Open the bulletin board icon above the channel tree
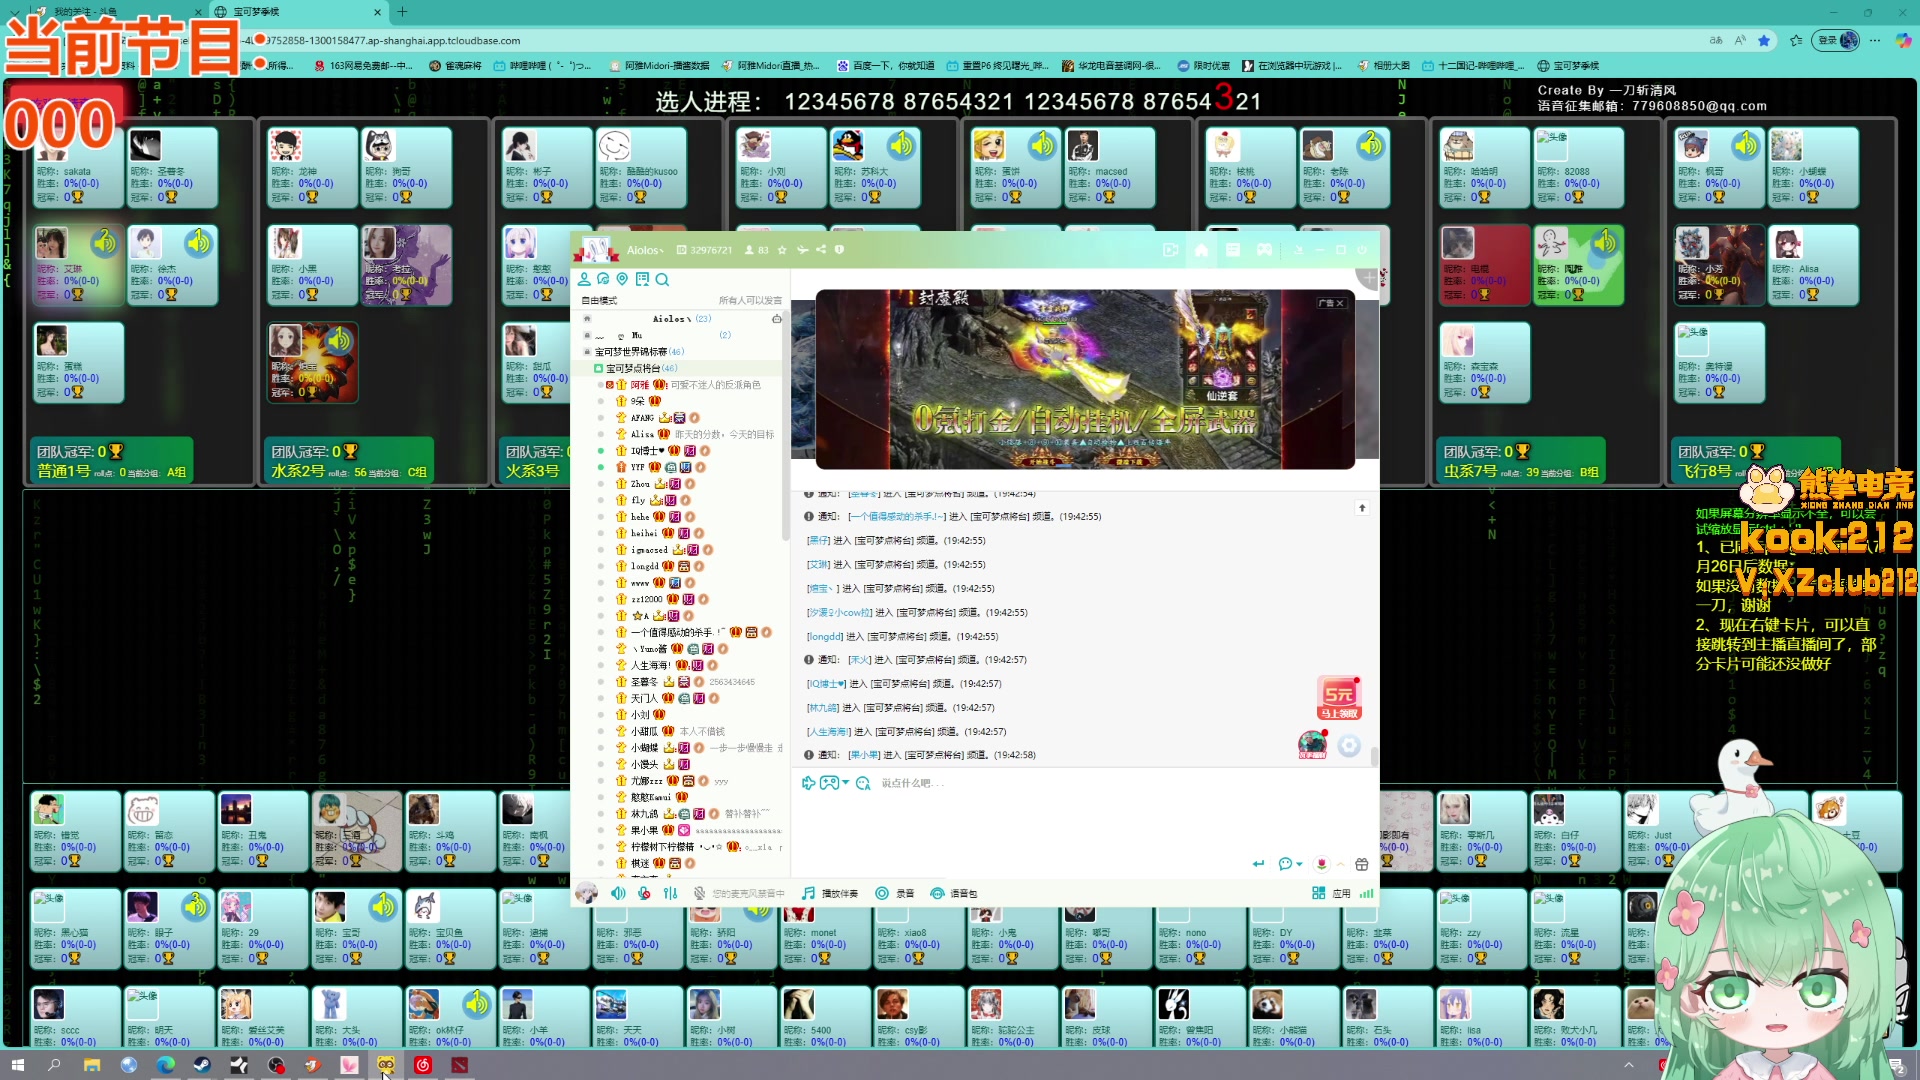1920x1080 pixels. click(642, 279)
